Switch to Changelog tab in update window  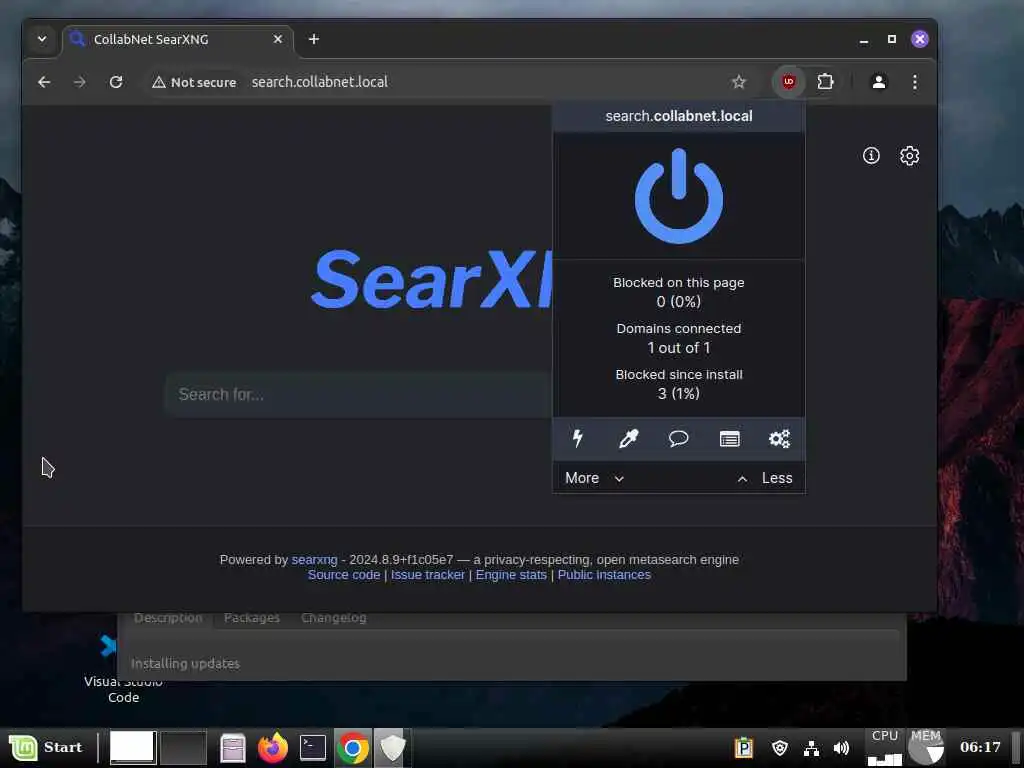point(334,618)
